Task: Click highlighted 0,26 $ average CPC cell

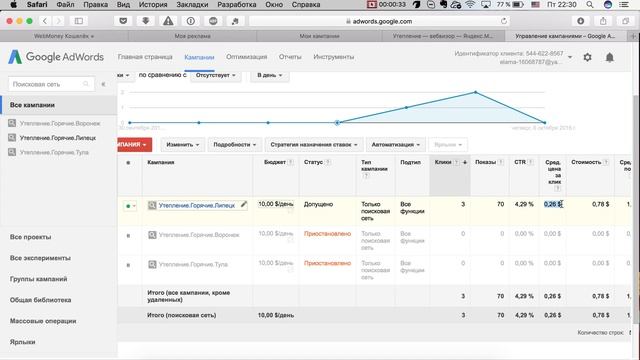Action: point(552,204)
